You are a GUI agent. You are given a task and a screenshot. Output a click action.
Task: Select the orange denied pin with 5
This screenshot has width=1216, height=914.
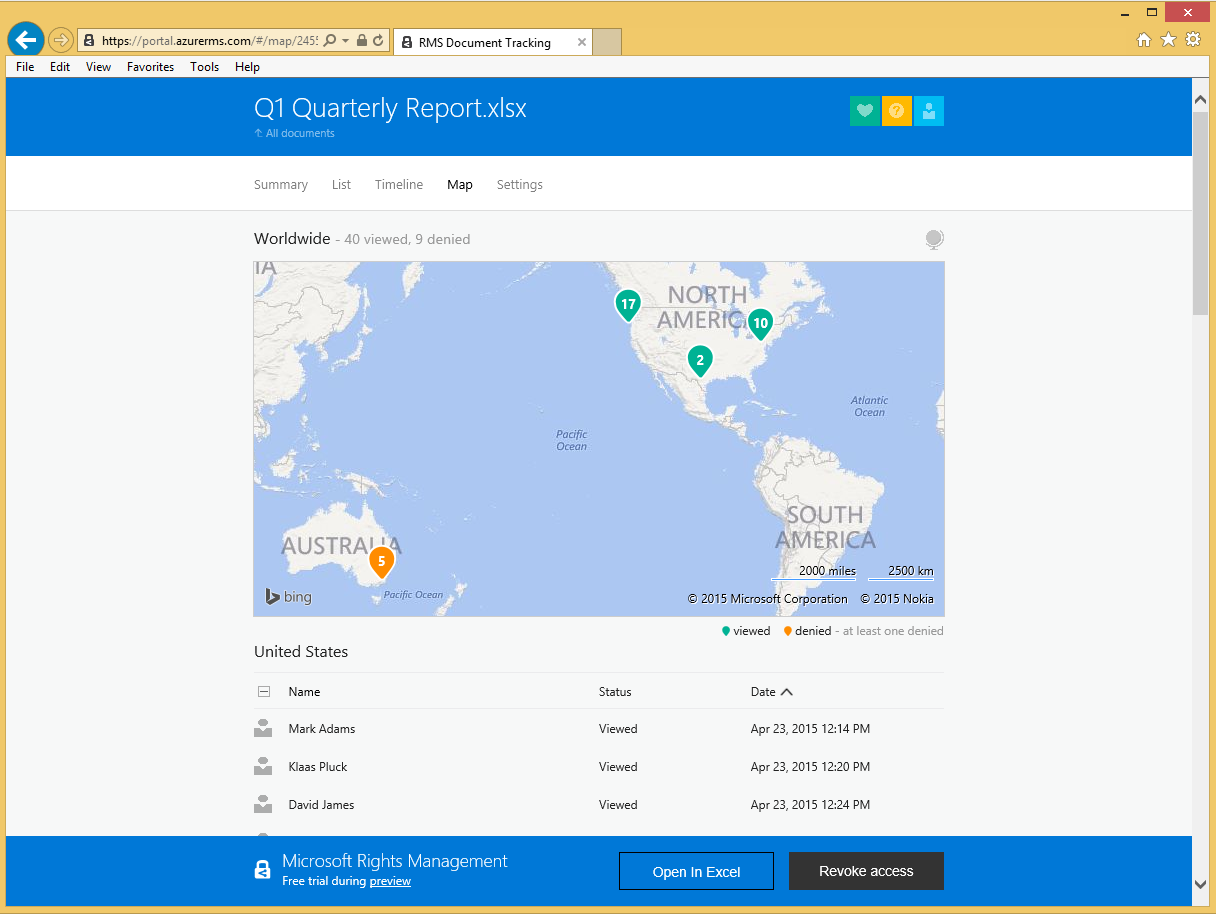(x=381, y=563)
